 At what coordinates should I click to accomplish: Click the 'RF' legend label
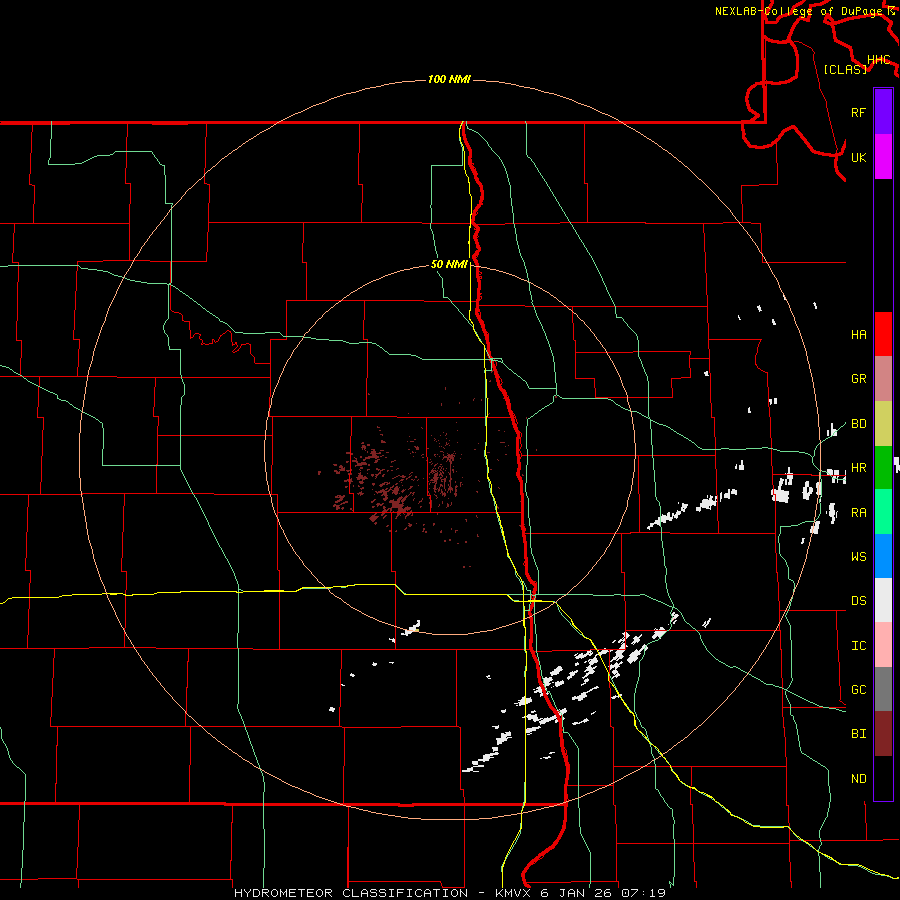point(859,112)
